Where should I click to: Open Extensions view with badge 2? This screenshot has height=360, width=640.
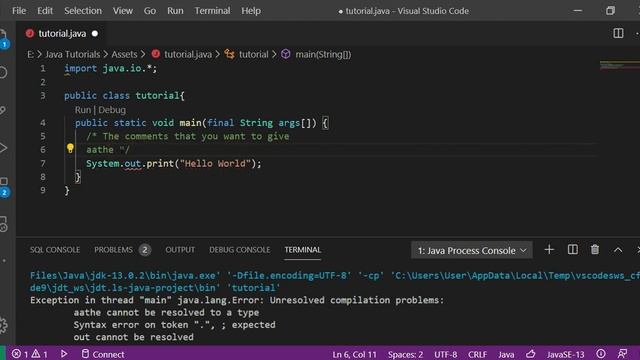point(4,187)
